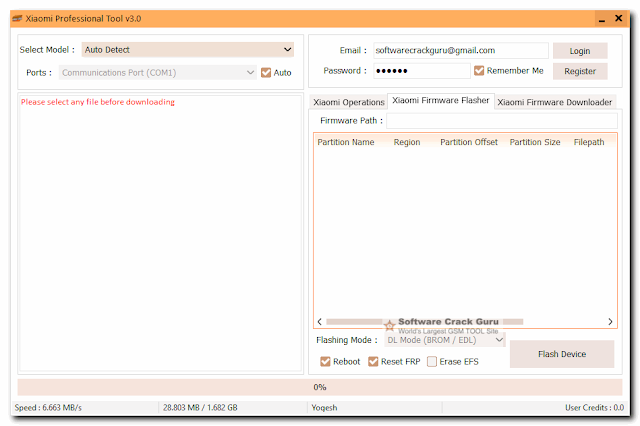Click the Speed : 6.663 MB/s status entry
This screenshot has height=426, width=640.
point(48,408)
